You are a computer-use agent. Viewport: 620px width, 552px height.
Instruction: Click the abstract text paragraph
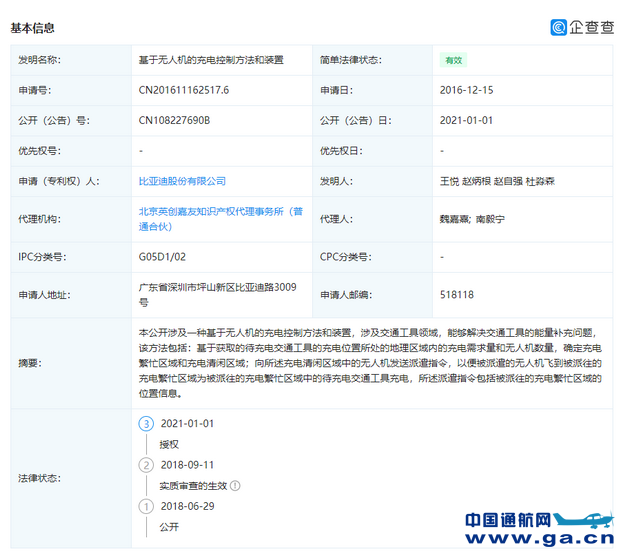pos(369,364)
